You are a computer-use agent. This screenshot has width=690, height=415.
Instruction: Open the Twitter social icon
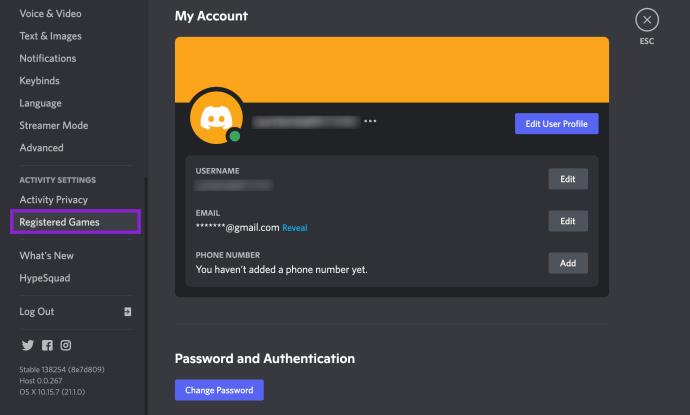pos(28,345)
